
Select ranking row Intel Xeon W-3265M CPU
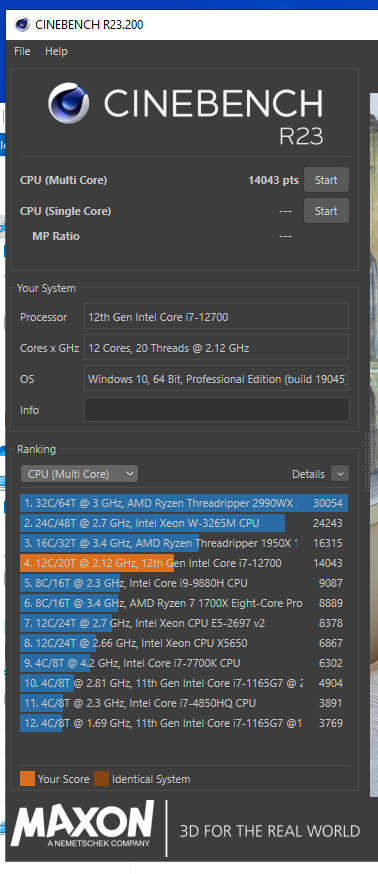184,523
